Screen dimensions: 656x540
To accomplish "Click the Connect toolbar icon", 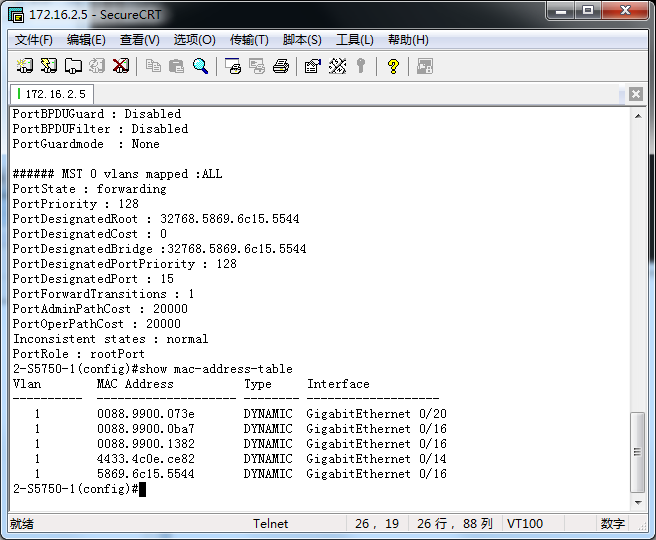I will (25, 66).
